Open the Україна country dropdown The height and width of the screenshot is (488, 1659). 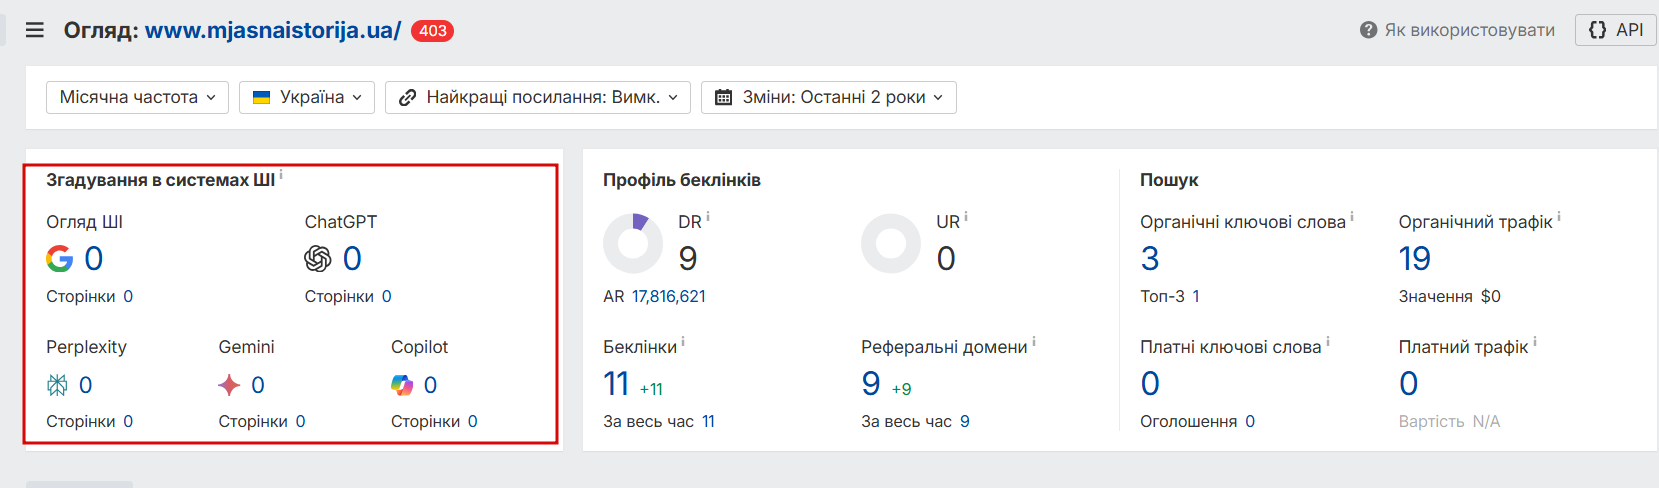tap(307, 97)
